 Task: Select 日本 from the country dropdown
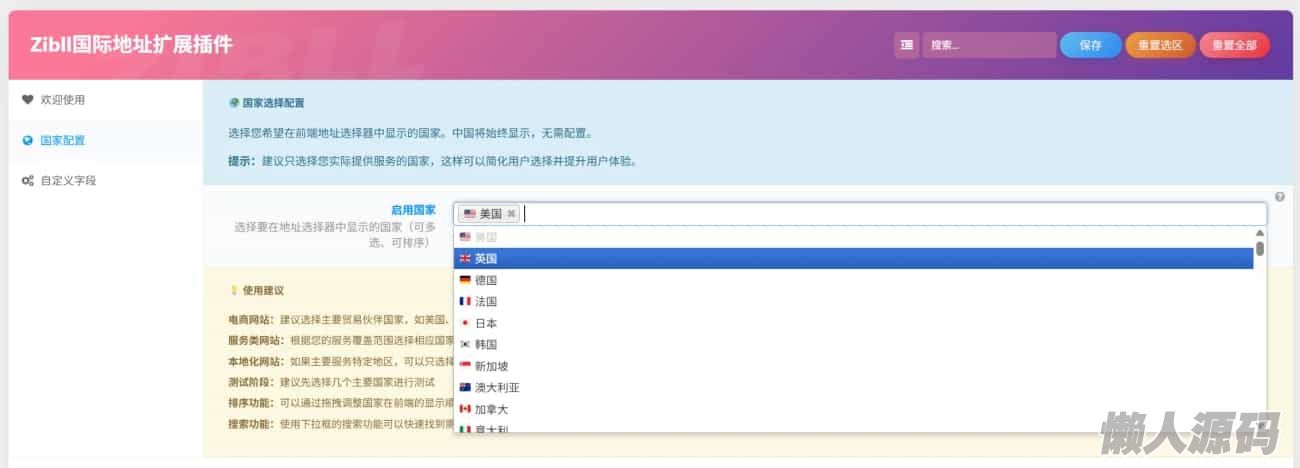tap(853, 323)
